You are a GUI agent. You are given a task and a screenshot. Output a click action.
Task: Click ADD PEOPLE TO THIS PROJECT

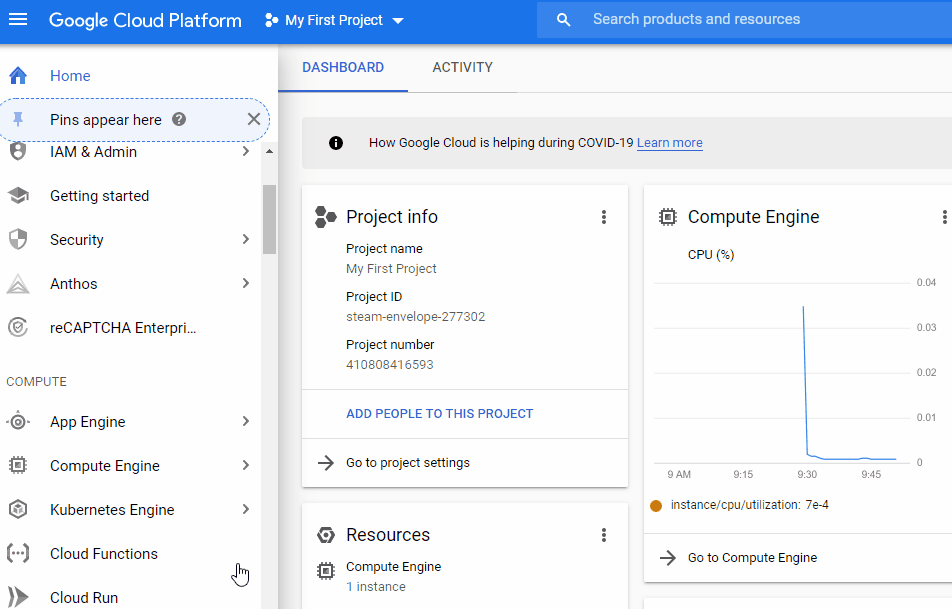(440, 413)
